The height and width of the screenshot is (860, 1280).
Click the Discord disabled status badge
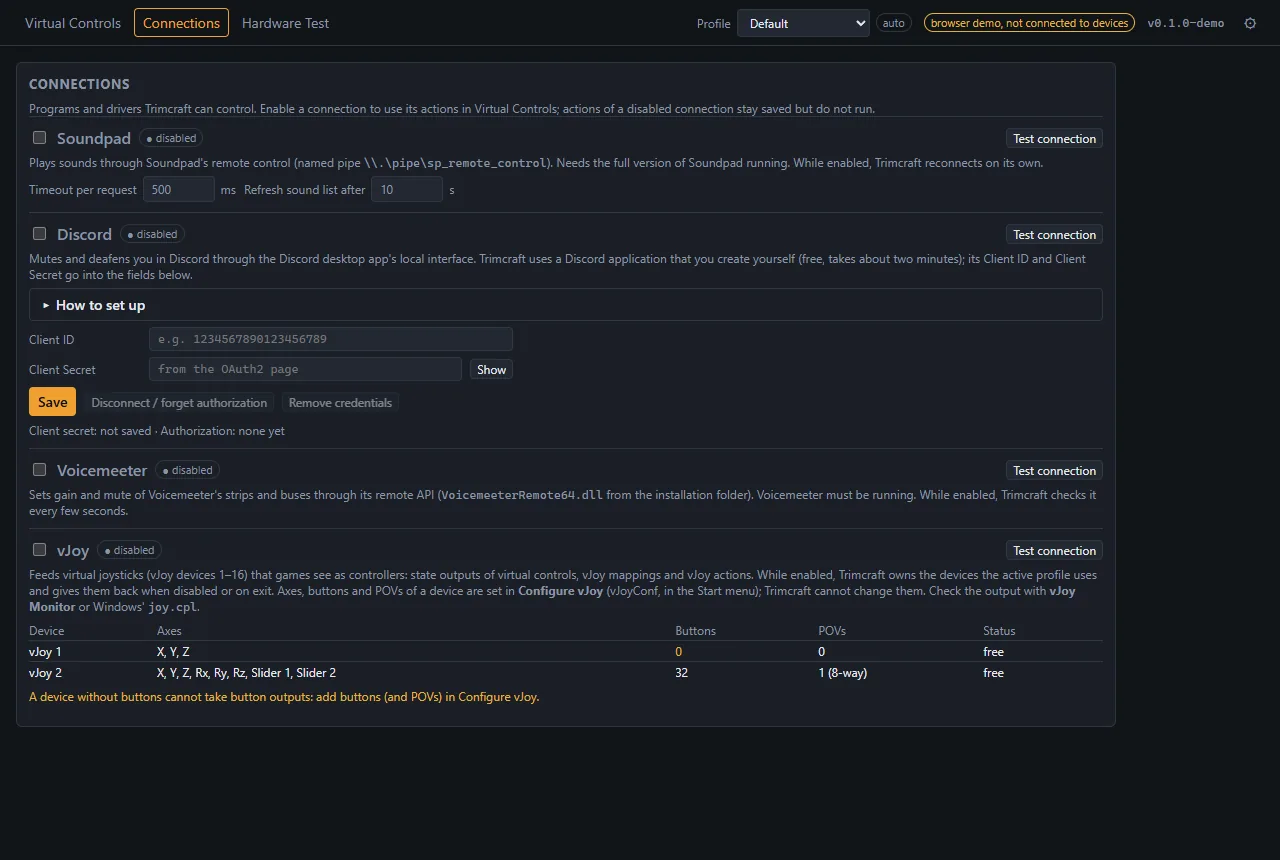point(152,234)
